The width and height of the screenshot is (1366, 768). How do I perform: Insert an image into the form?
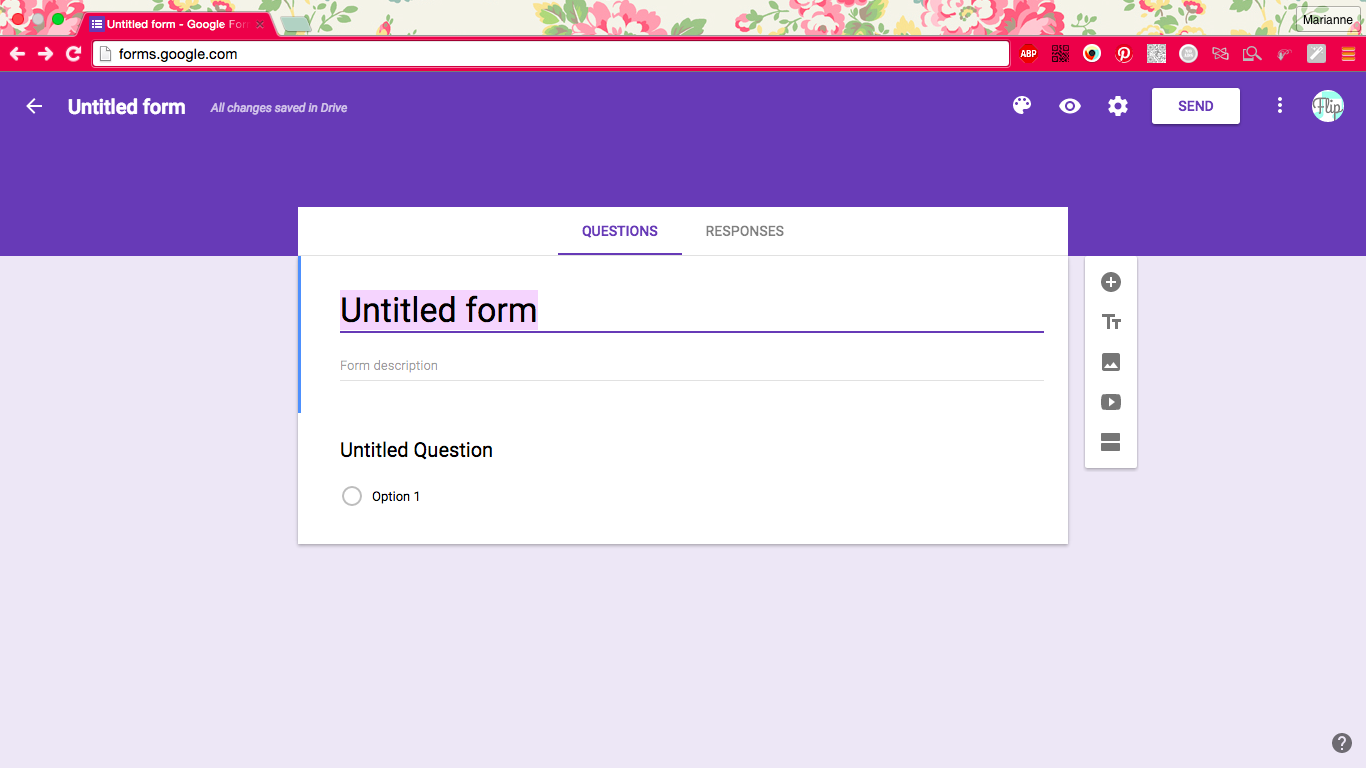1111,362
